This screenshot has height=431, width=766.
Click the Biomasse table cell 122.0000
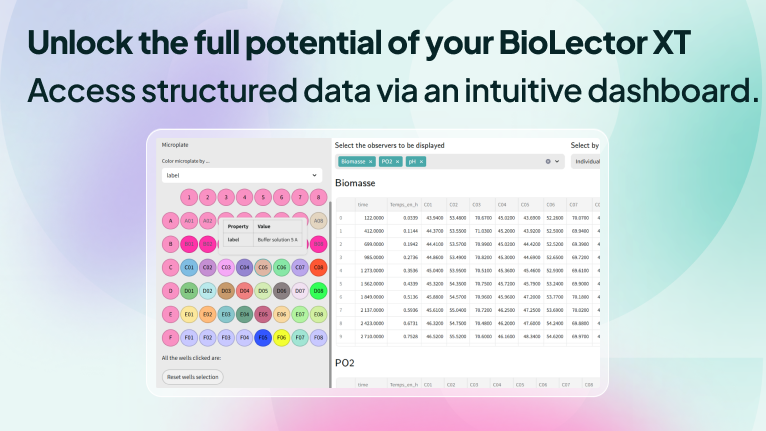point(372,217)
